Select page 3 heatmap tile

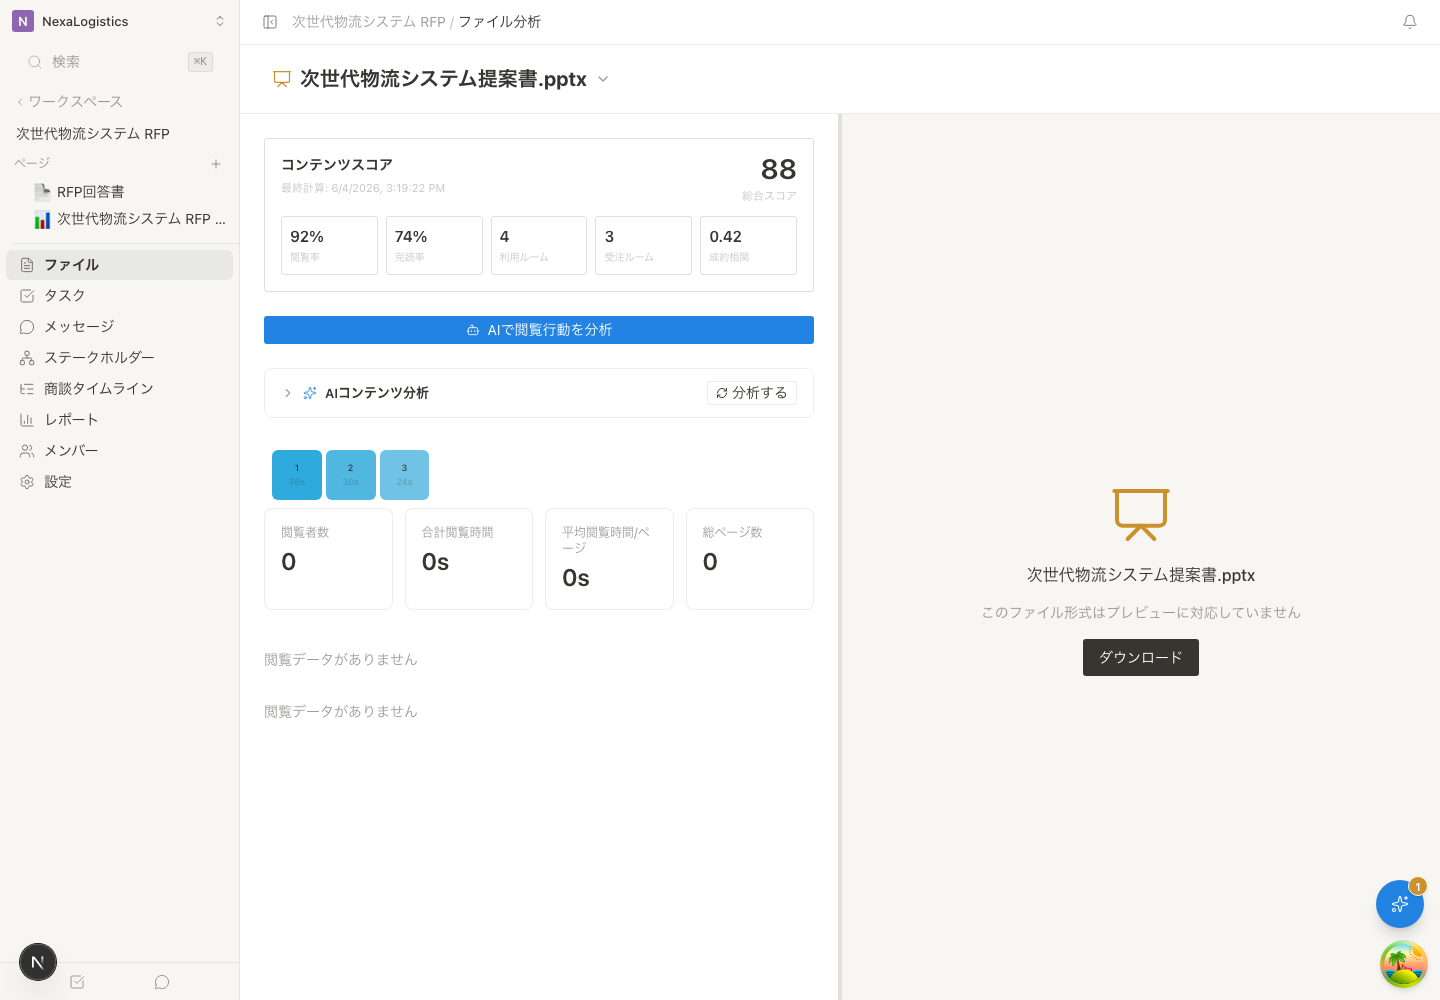[404, 475]
